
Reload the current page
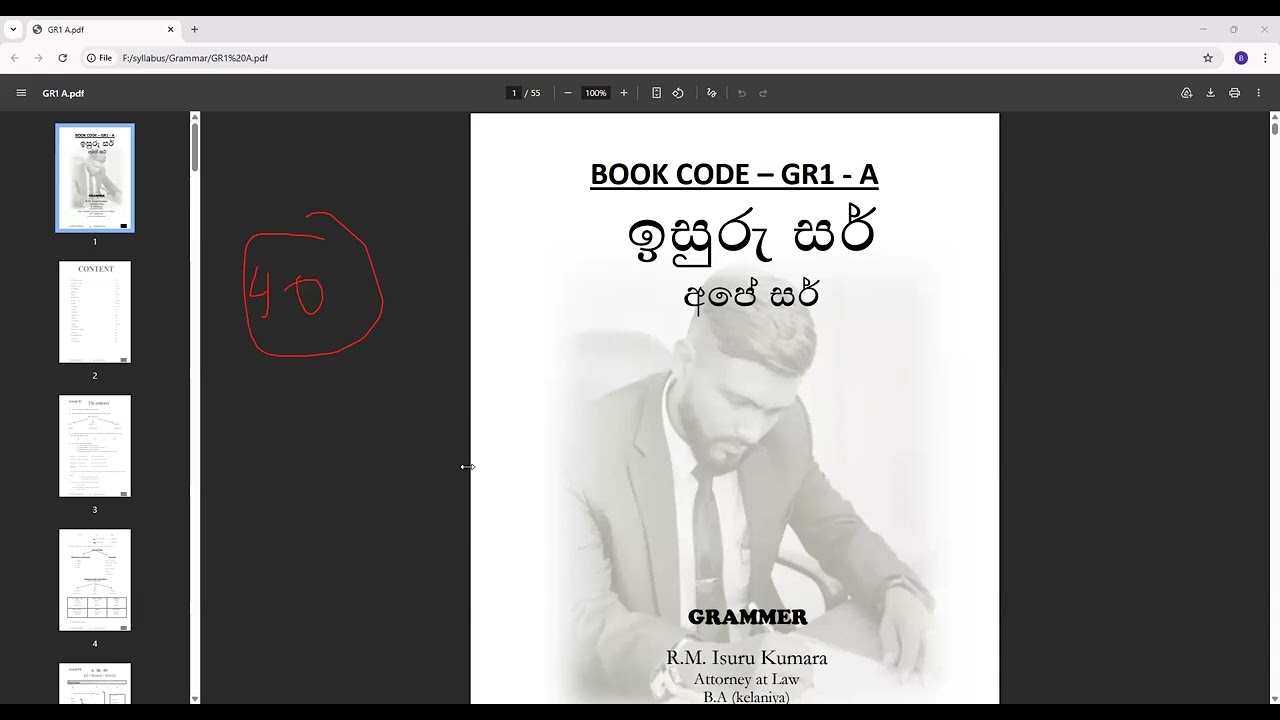pyautogui.click(x=63, y=58)
